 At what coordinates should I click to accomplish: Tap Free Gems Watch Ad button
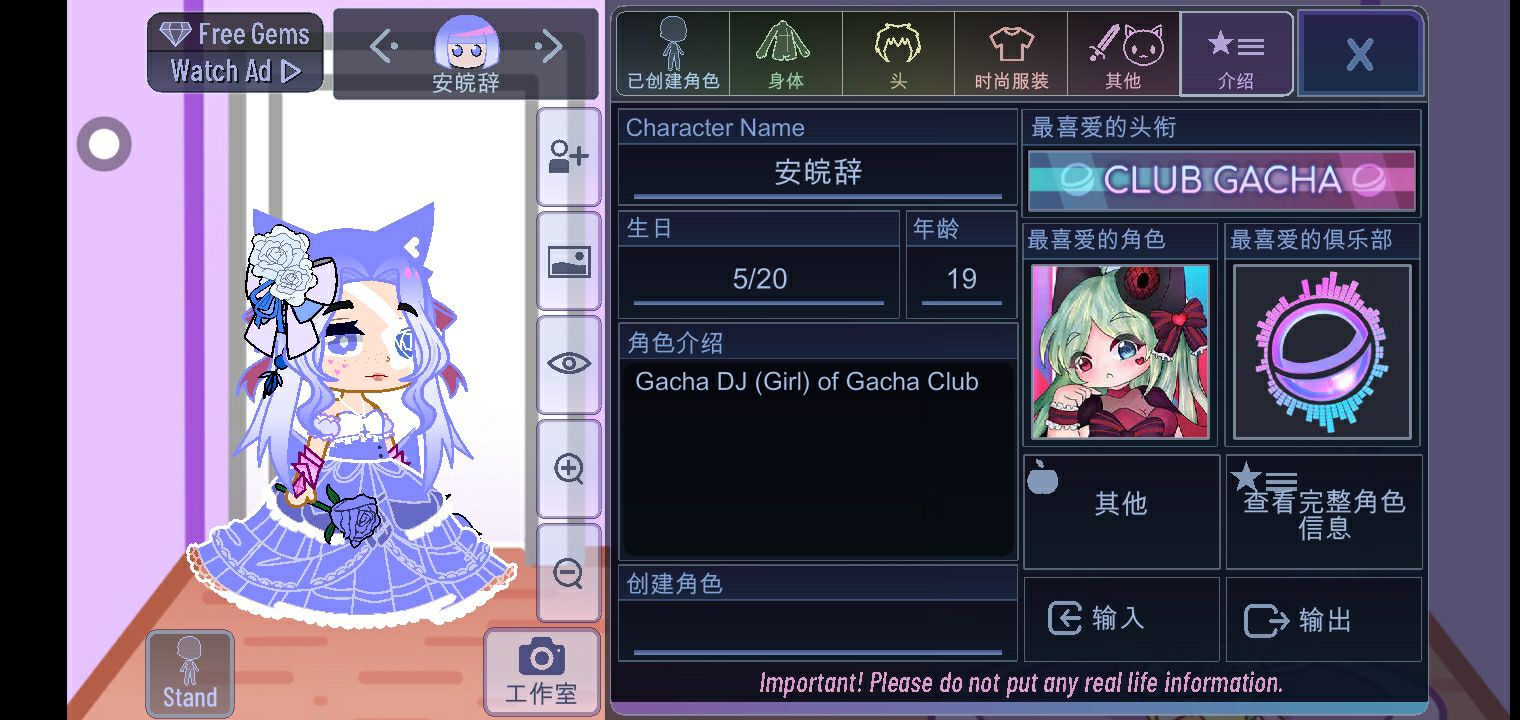pos(236,52)
